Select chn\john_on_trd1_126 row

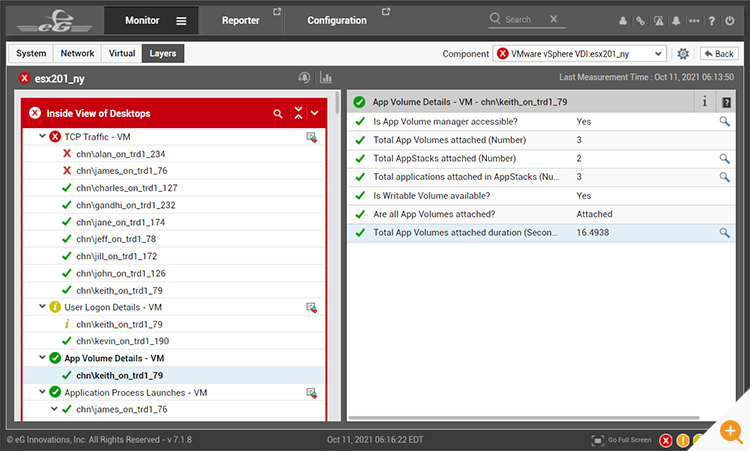[x=174, y=274]
